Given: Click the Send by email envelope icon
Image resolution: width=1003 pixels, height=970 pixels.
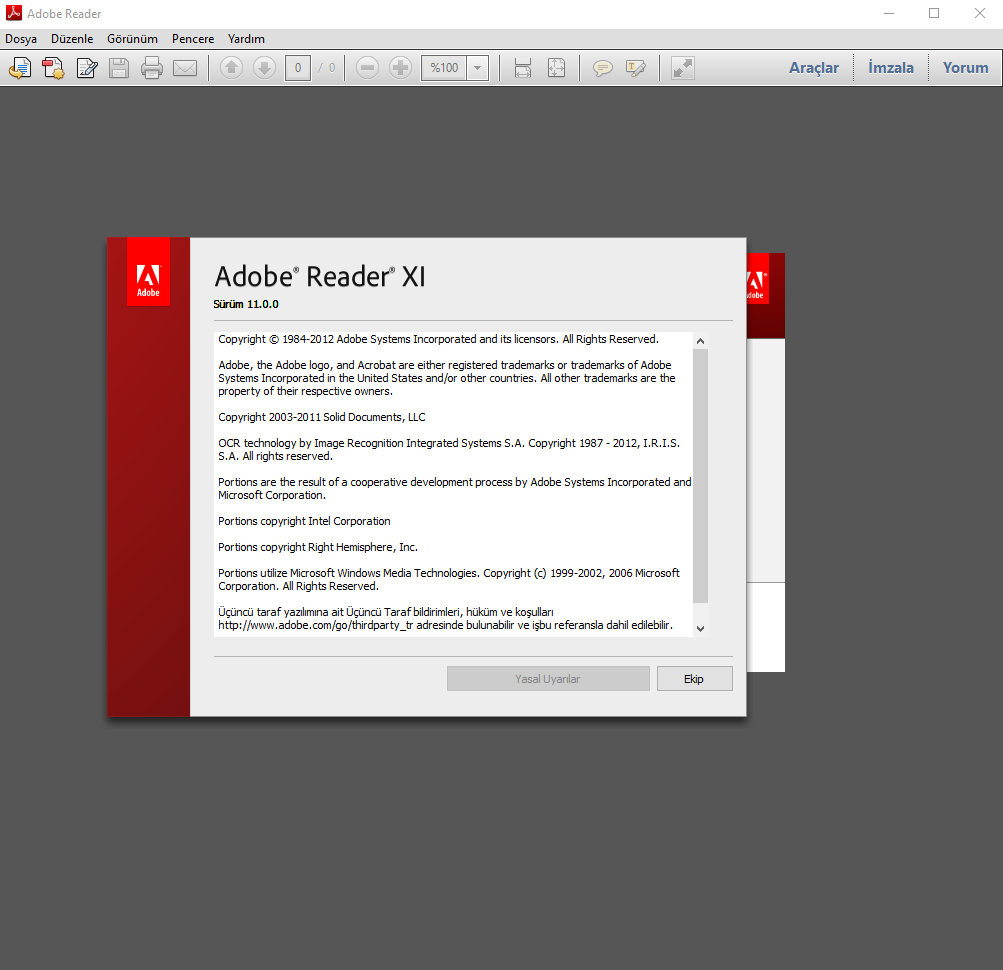Looking at the screenshot, I should point(185,68).
